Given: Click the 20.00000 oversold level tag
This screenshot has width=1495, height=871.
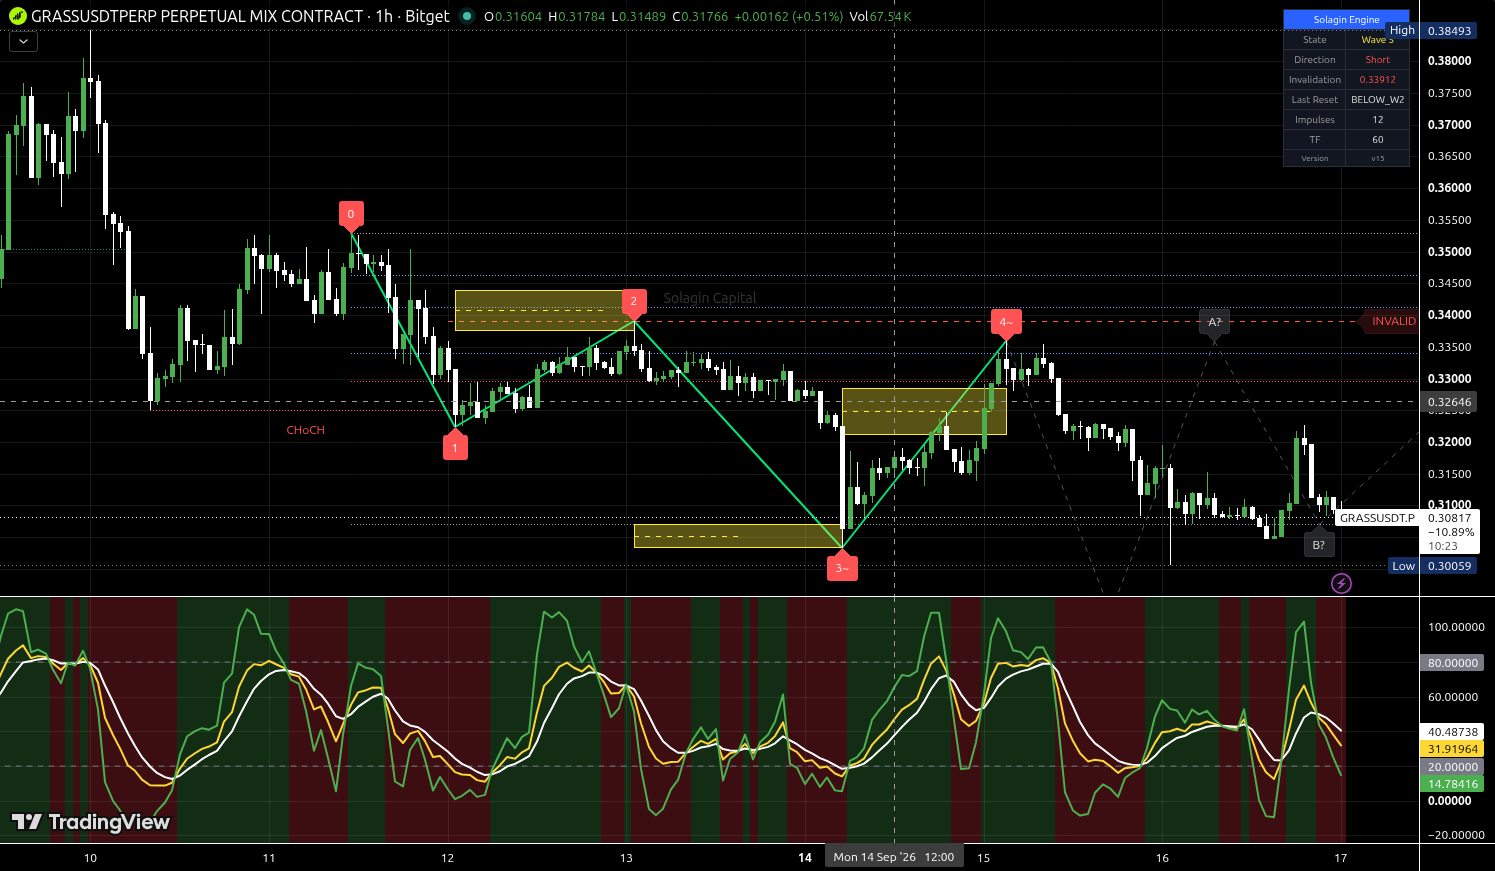Looking at the screenshot, I should pyautogui.click(x=1452, y=767).
